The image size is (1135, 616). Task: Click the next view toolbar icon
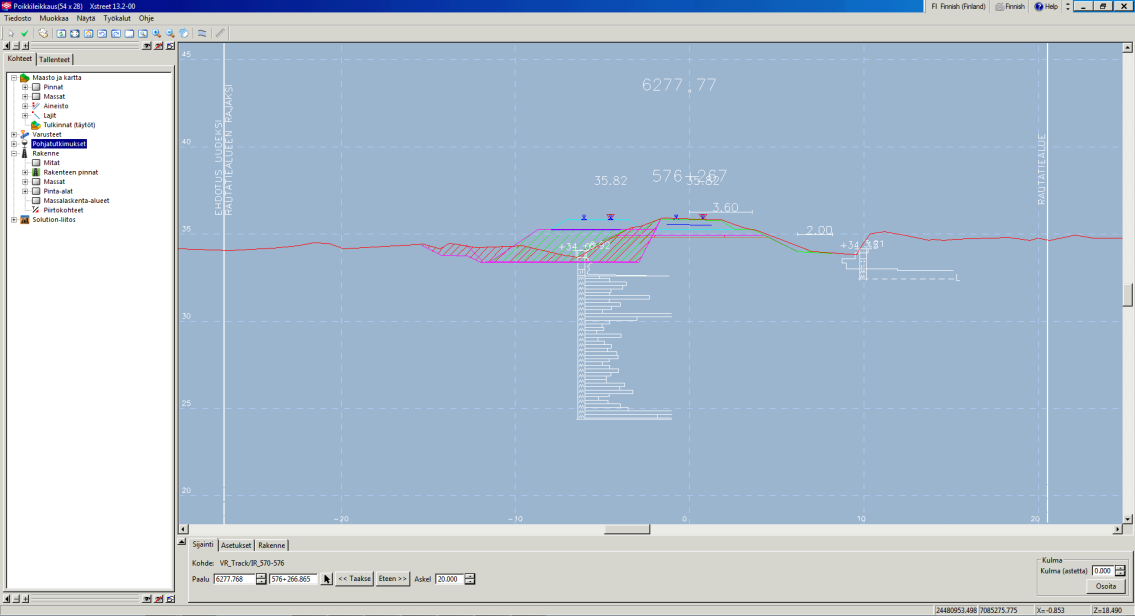(x=116, y=33)
